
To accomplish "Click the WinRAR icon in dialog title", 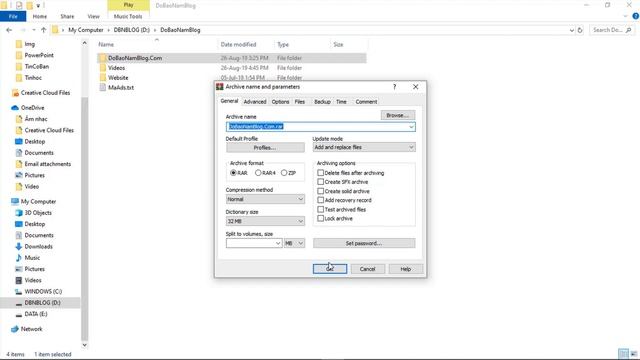I will (x=220, y=87).
